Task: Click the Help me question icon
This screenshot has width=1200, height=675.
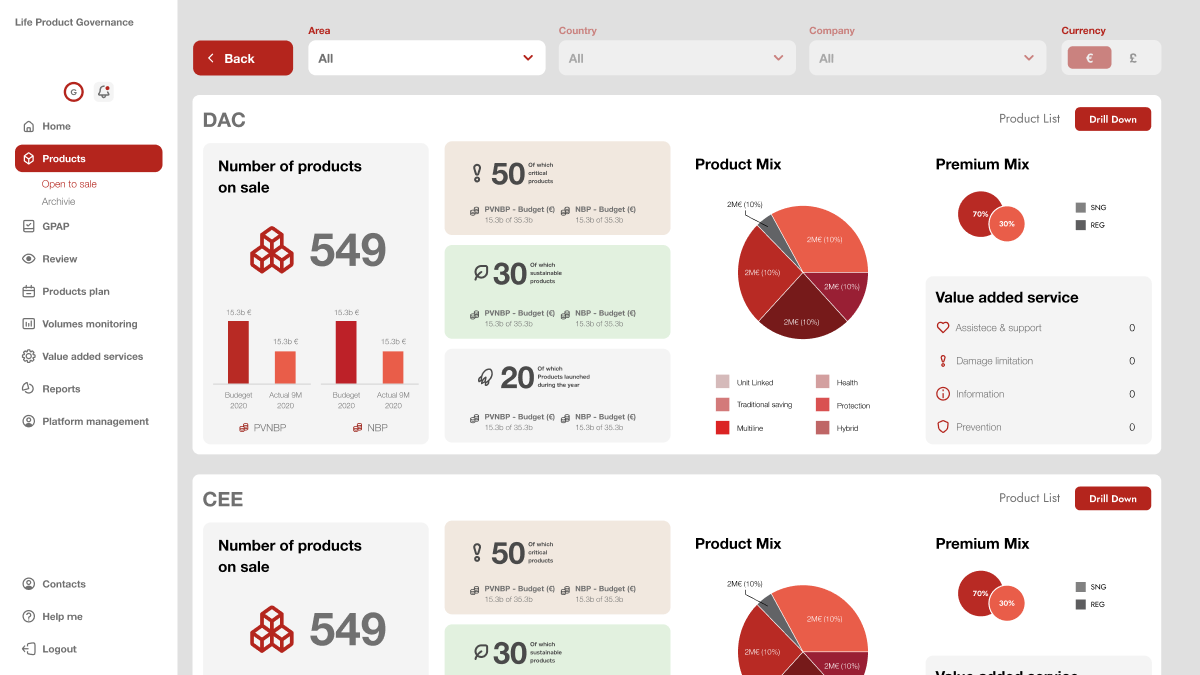Action: pyautogui.click(x=28, y=616)
